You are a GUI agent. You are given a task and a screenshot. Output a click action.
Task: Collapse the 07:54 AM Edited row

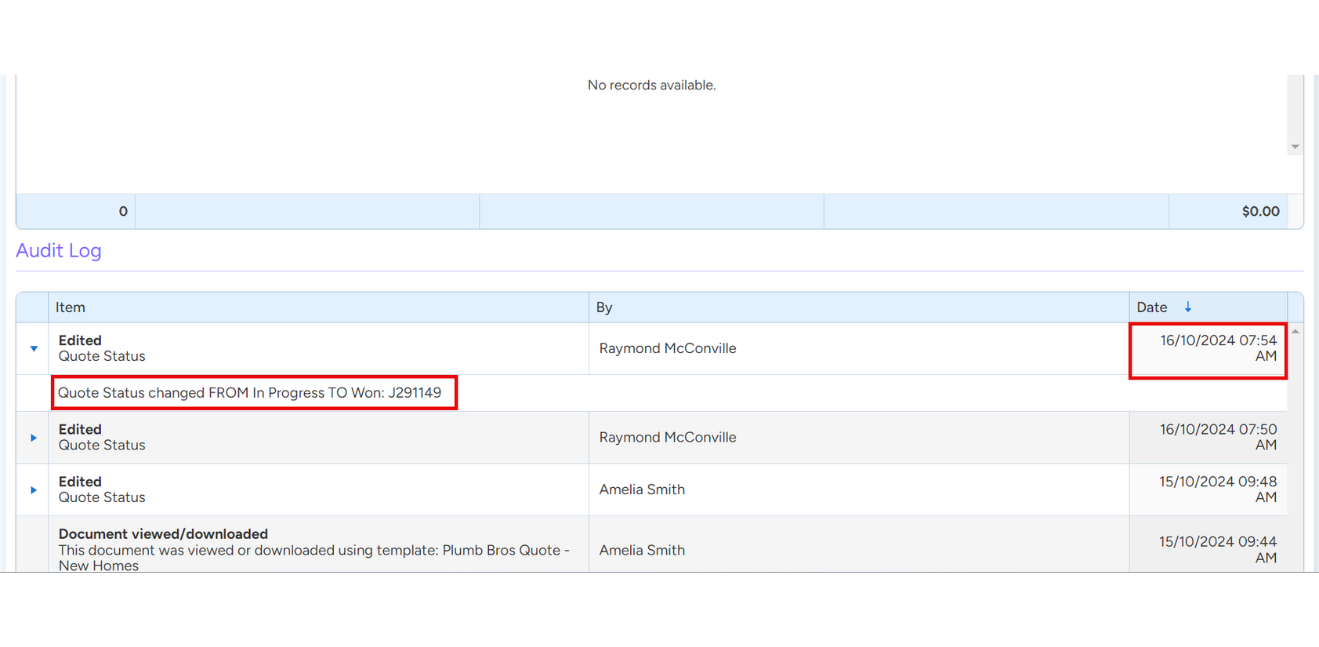coord(33,349)
